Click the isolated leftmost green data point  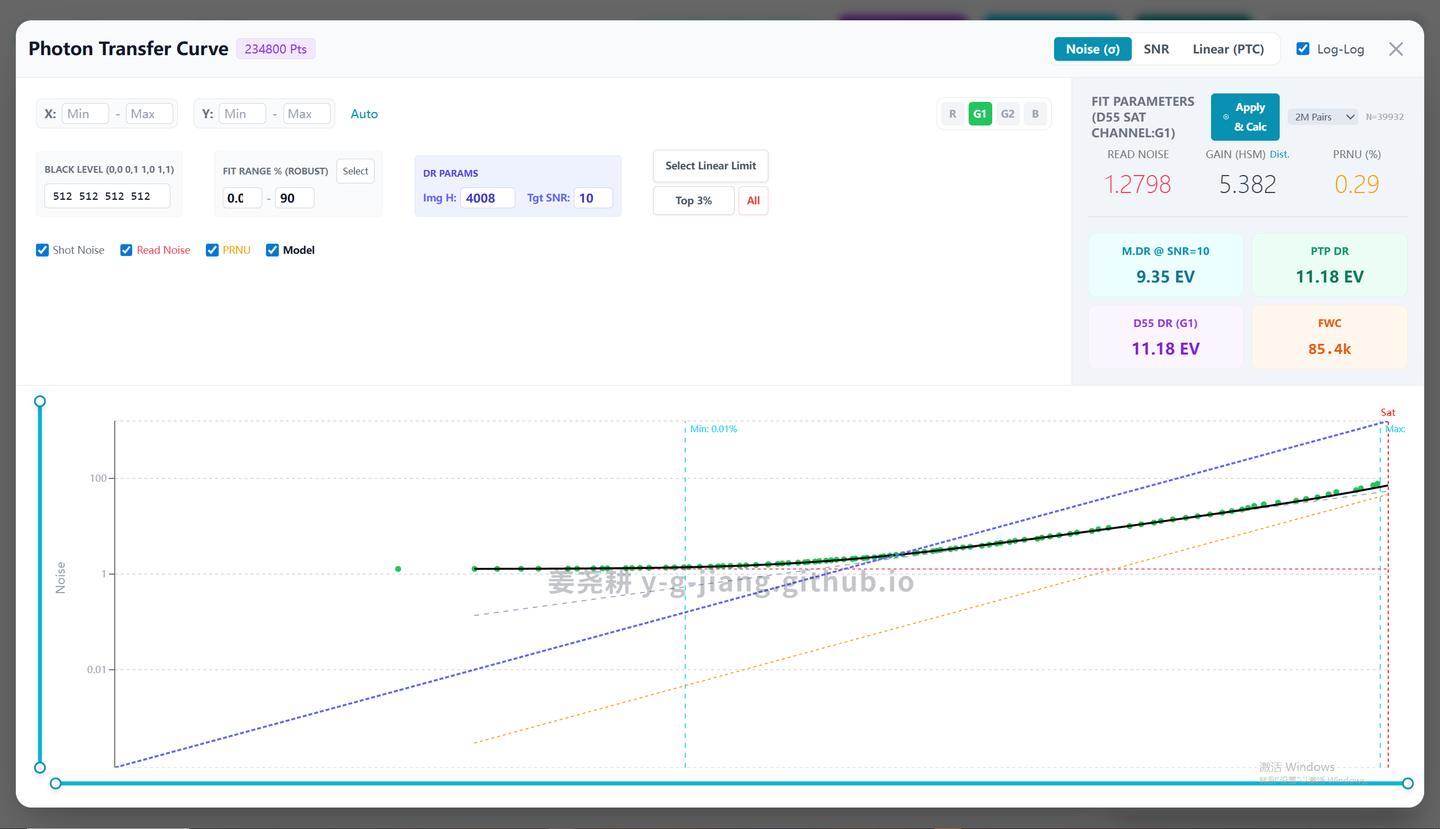[x=398, y=569]
